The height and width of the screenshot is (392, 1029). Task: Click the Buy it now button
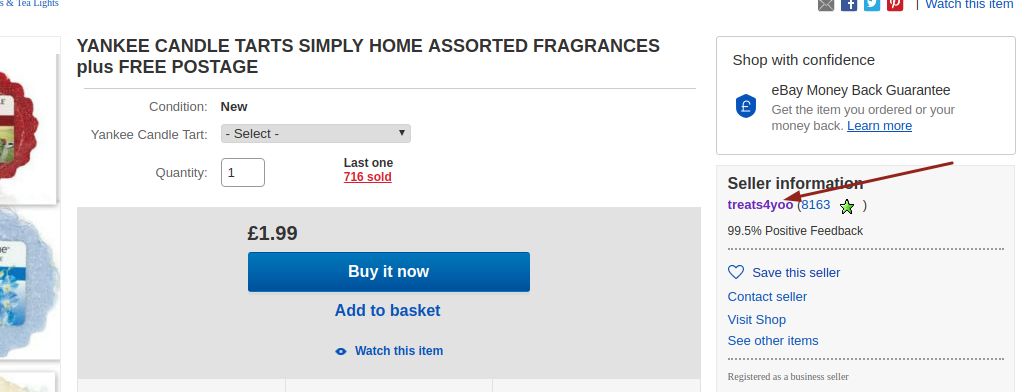tap(388, 272)
